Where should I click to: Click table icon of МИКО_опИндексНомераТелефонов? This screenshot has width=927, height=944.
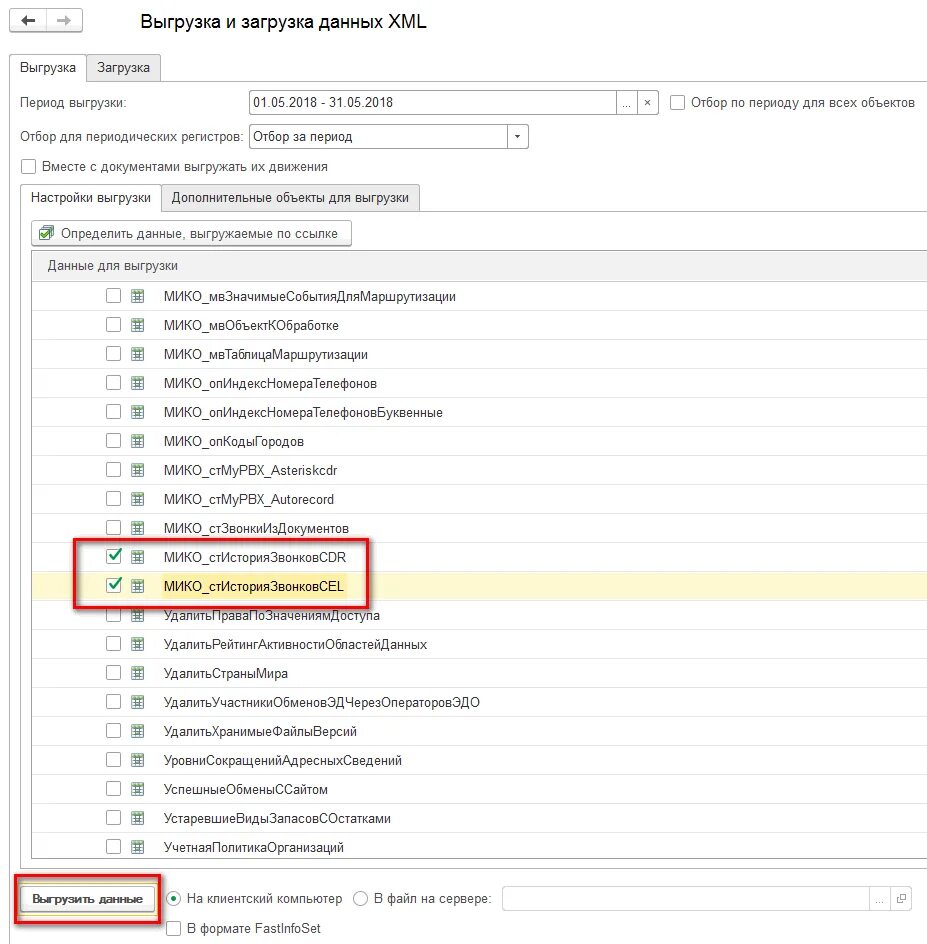138,383
